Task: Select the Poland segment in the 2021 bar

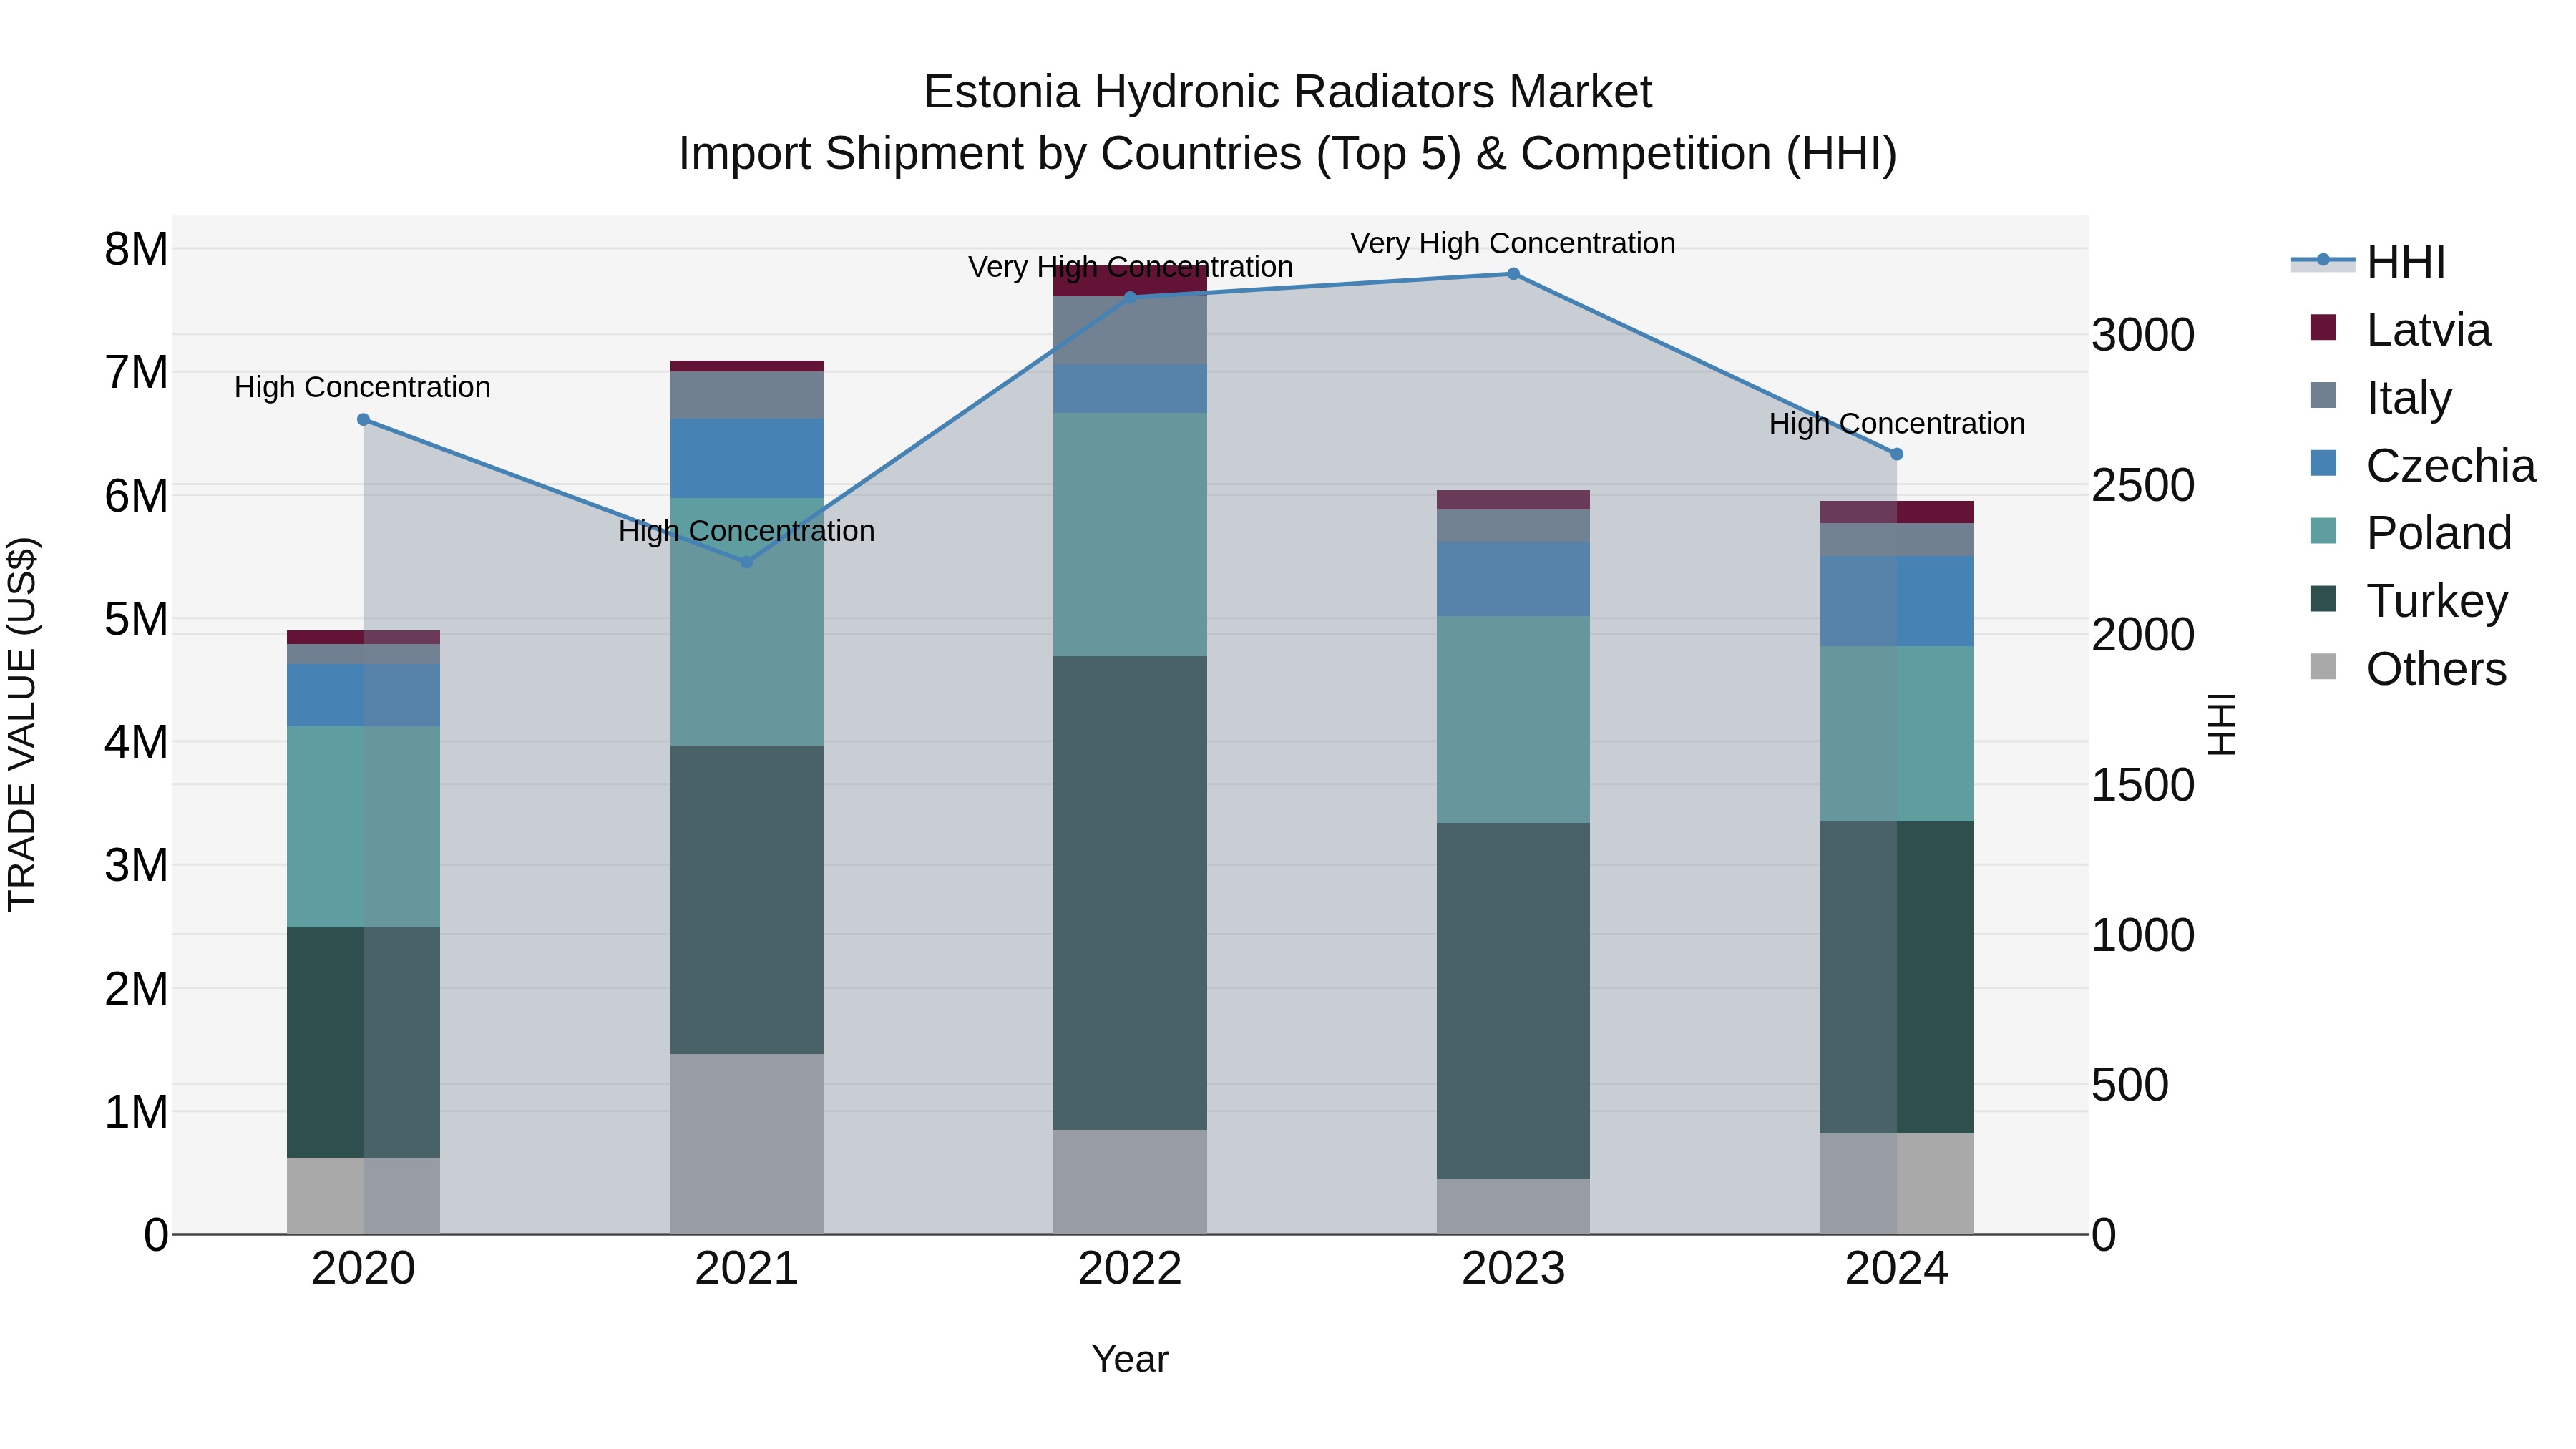Action: point(746,622)
